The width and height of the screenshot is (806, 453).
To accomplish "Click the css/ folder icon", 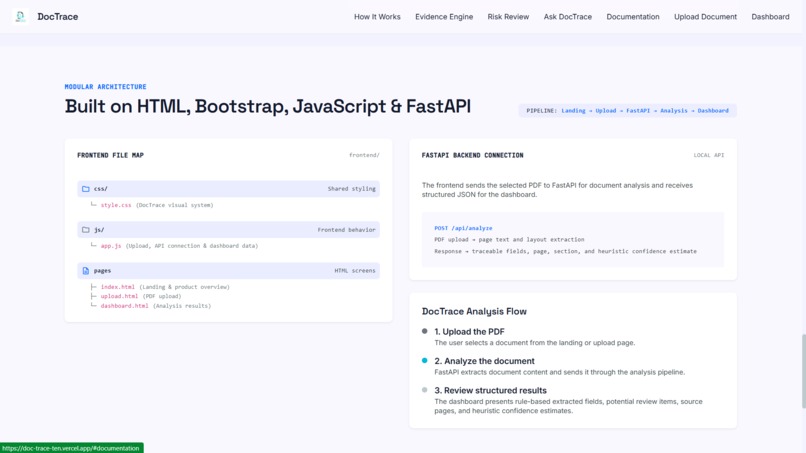I will pos(86,189).
